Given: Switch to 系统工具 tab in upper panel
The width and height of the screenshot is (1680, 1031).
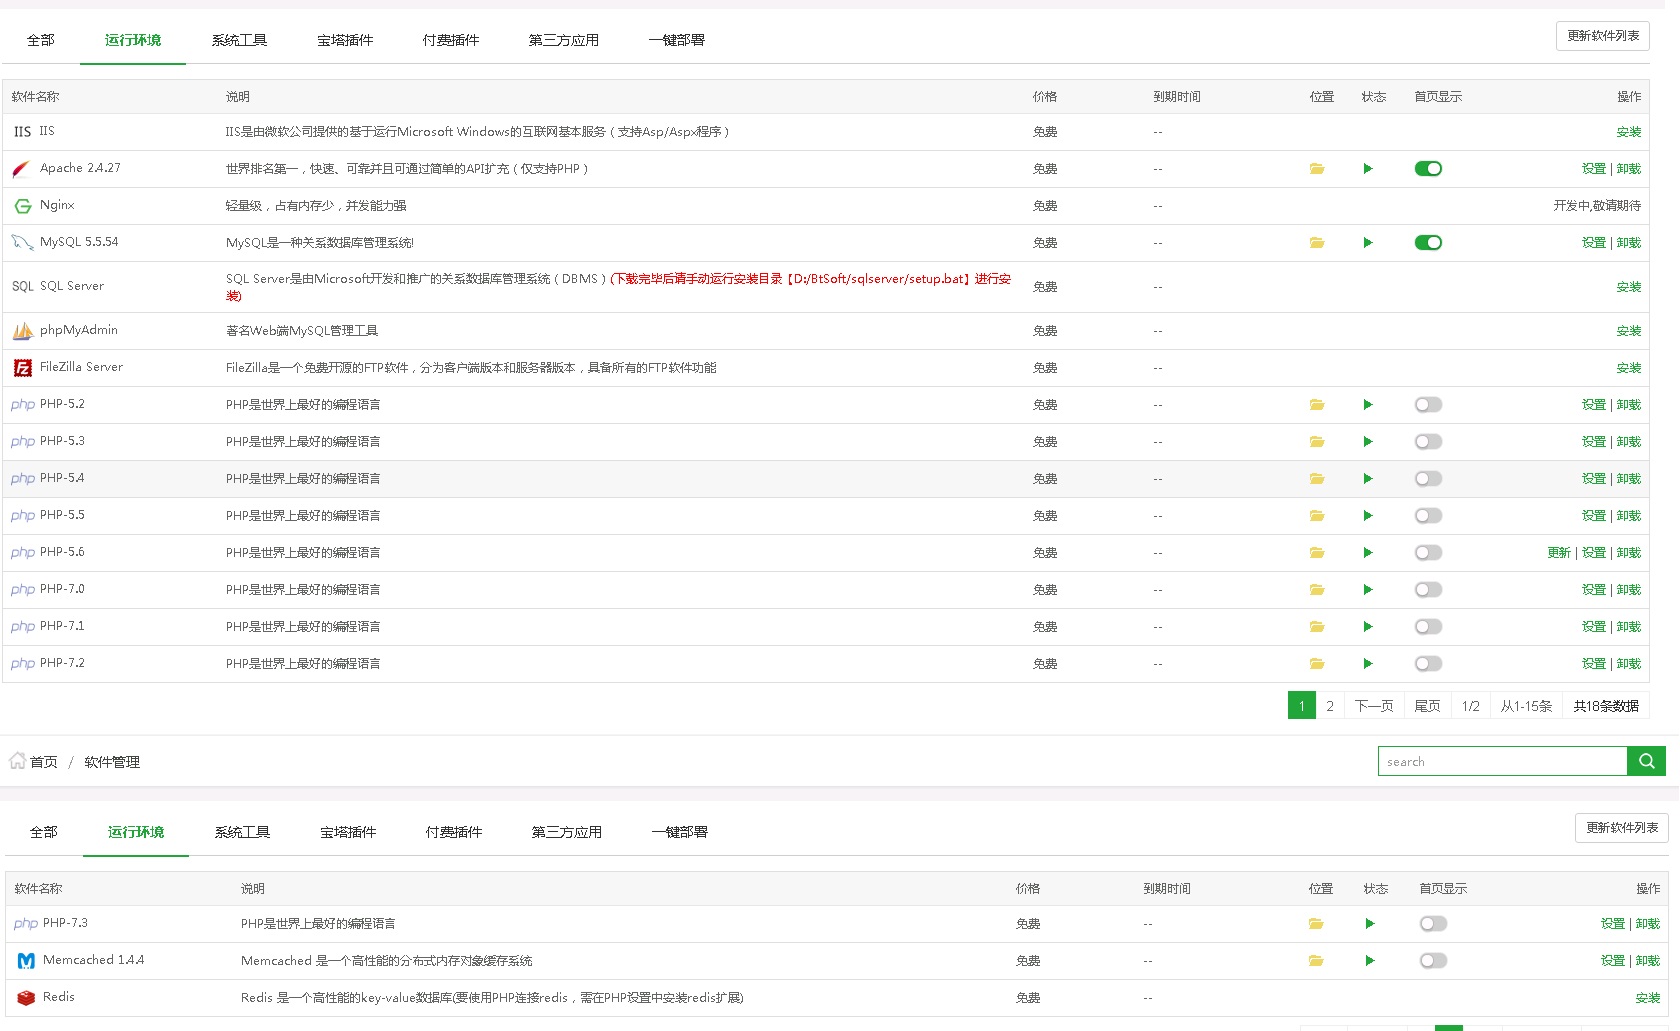Looking at the screenshot, I should tap(239, 40).
